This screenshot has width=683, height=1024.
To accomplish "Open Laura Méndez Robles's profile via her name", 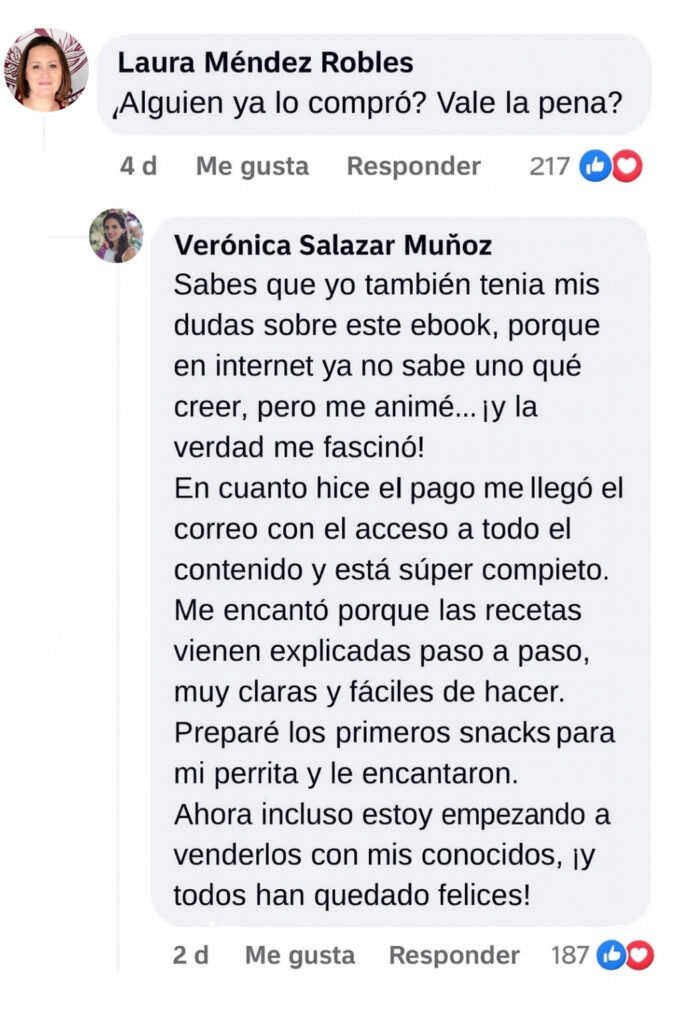I will [265, 63].
